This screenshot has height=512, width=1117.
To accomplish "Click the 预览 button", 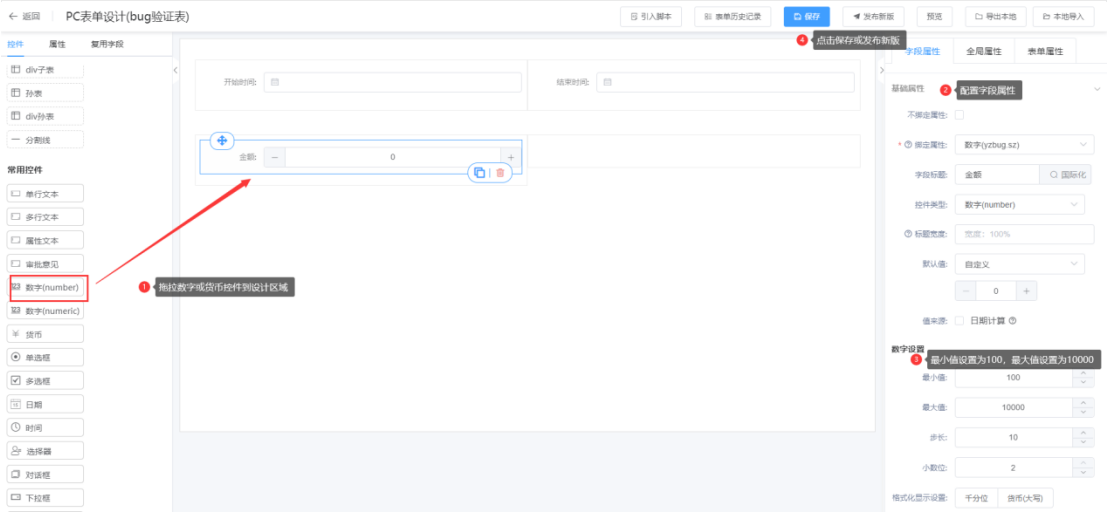I will pos(934,16).
